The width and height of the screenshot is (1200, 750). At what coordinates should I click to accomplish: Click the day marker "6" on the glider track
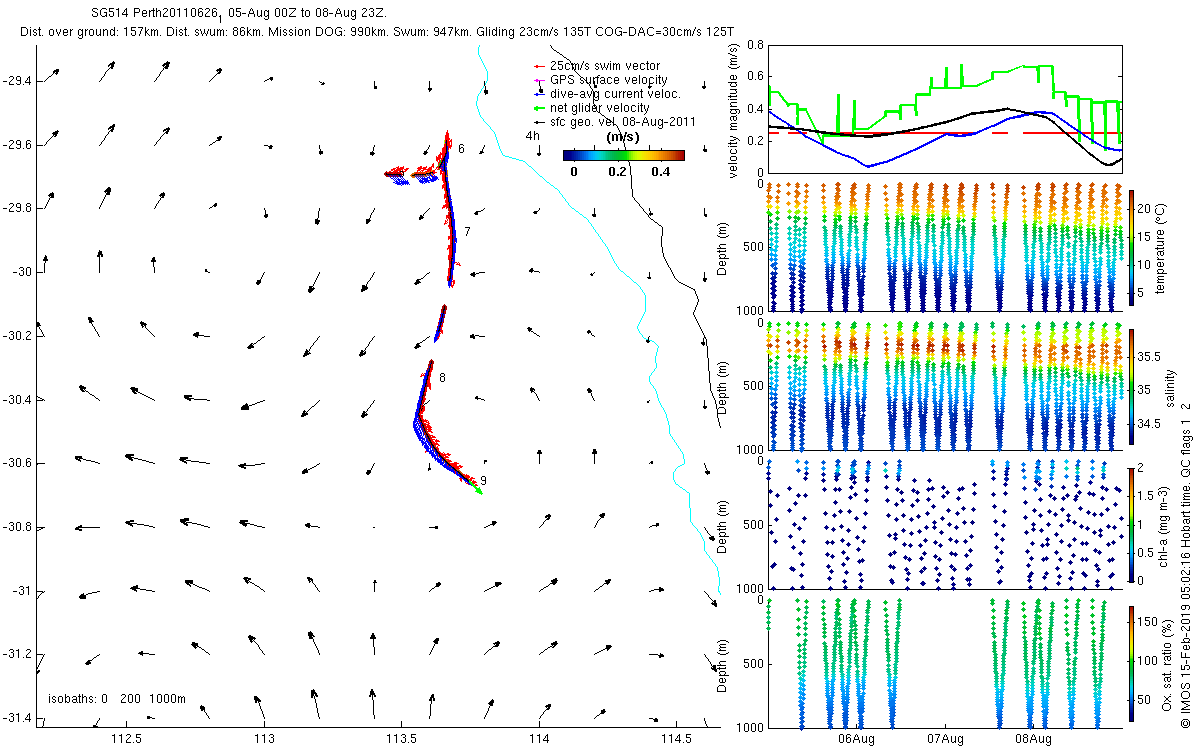coord(461,149)
